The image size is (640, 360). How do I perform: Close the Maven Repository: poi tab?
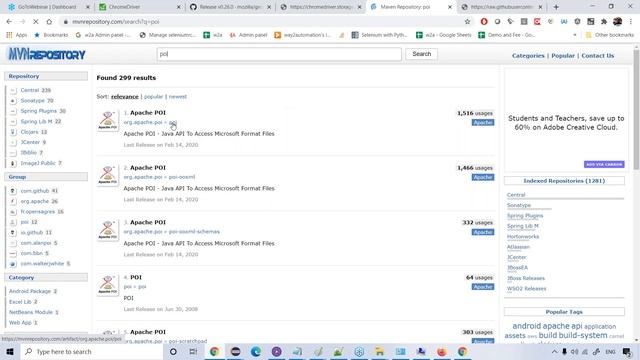click(450, 7)
